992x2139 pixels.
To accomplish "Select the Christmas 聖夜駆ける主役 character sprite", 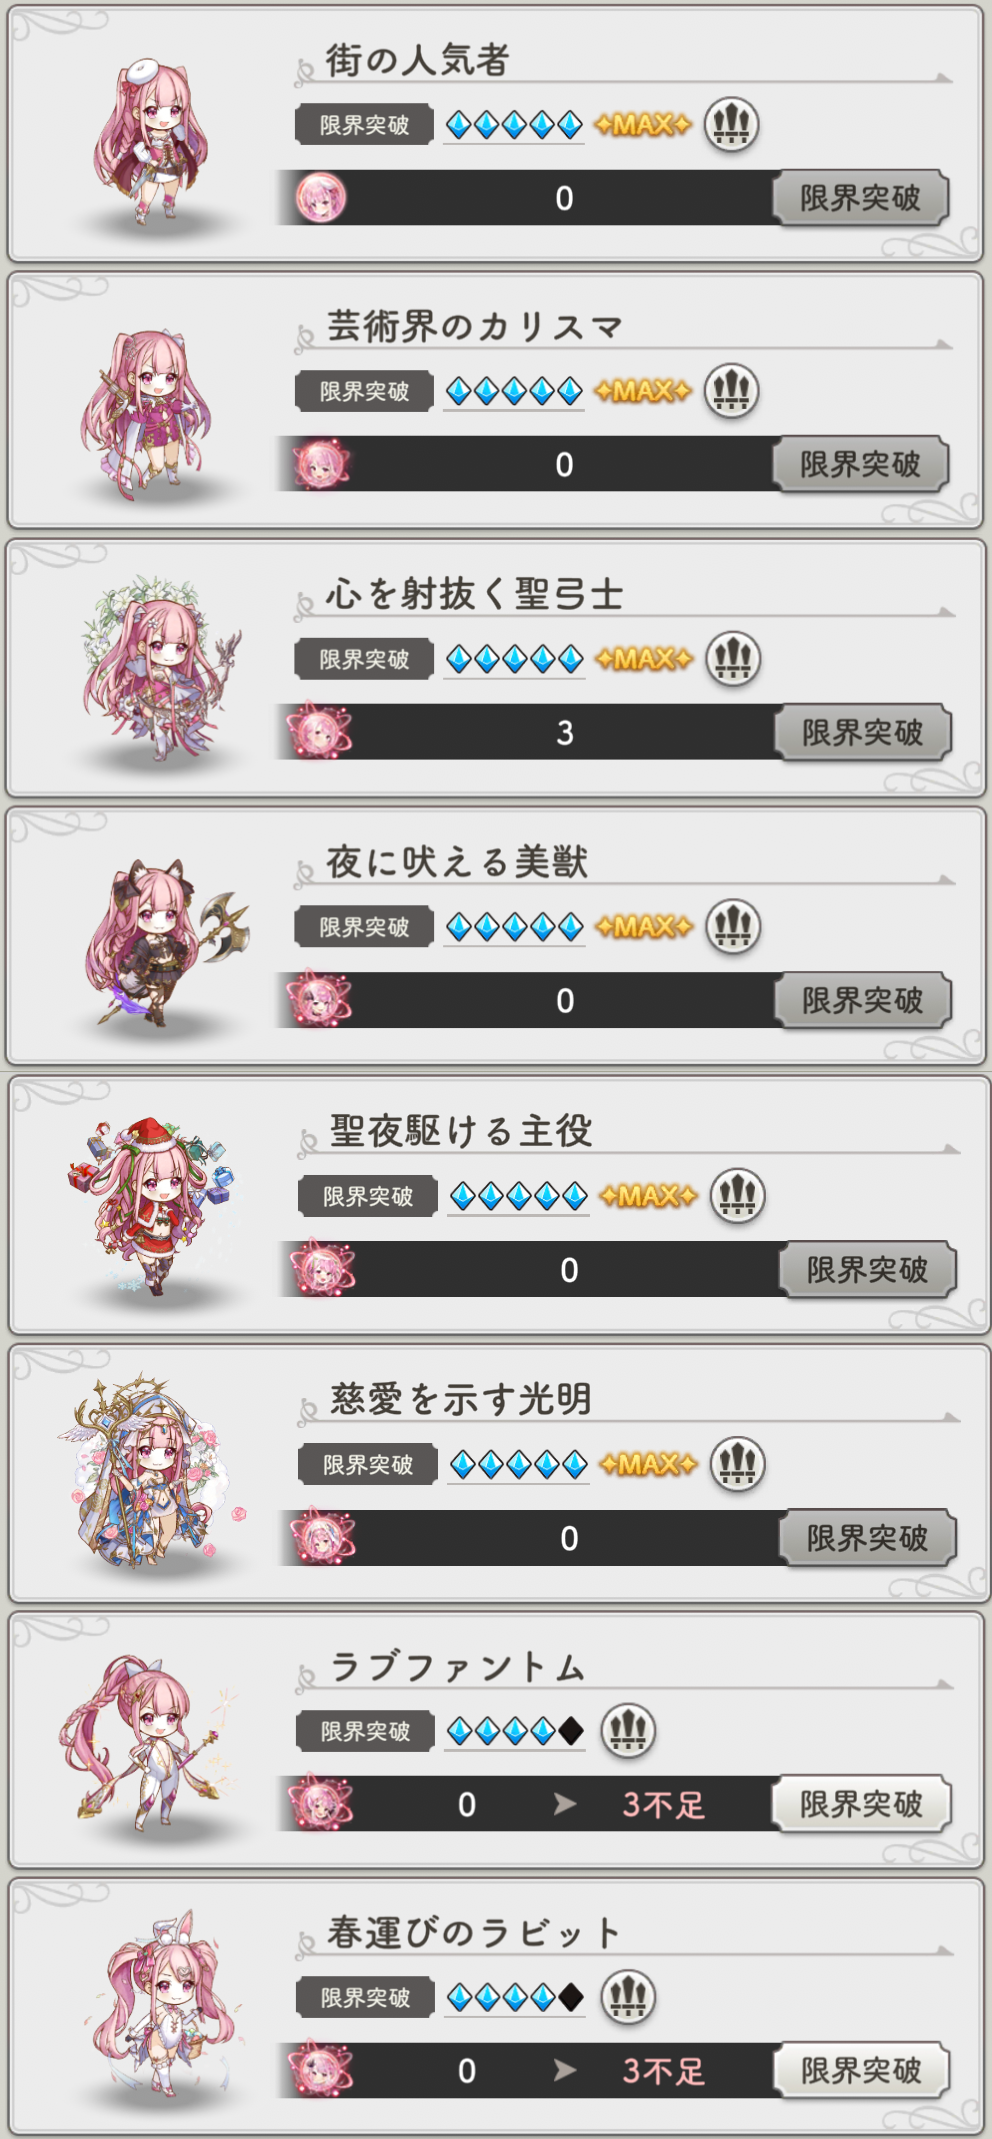I will 152,1206.
